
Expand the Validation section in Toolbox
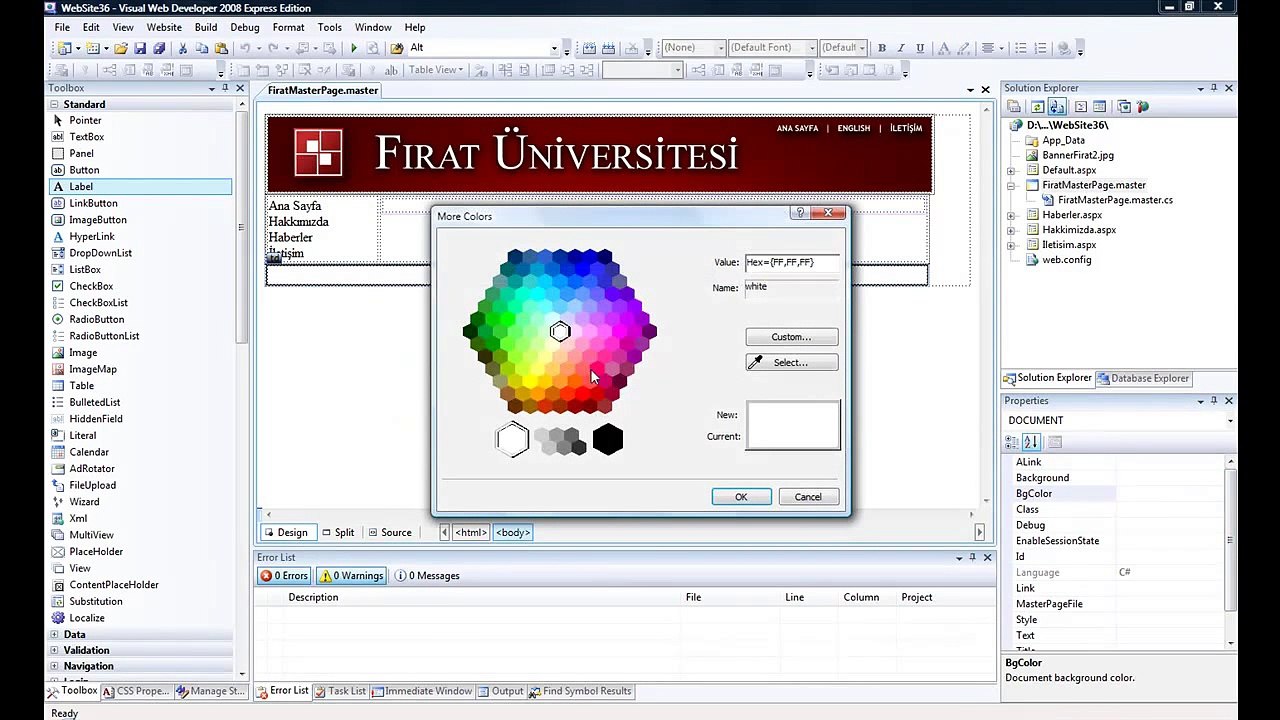pos(55,650)
